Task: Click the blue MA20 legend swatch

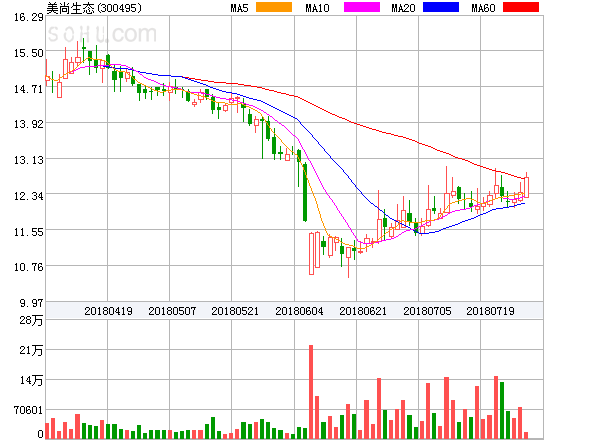Action: (441, 7)
